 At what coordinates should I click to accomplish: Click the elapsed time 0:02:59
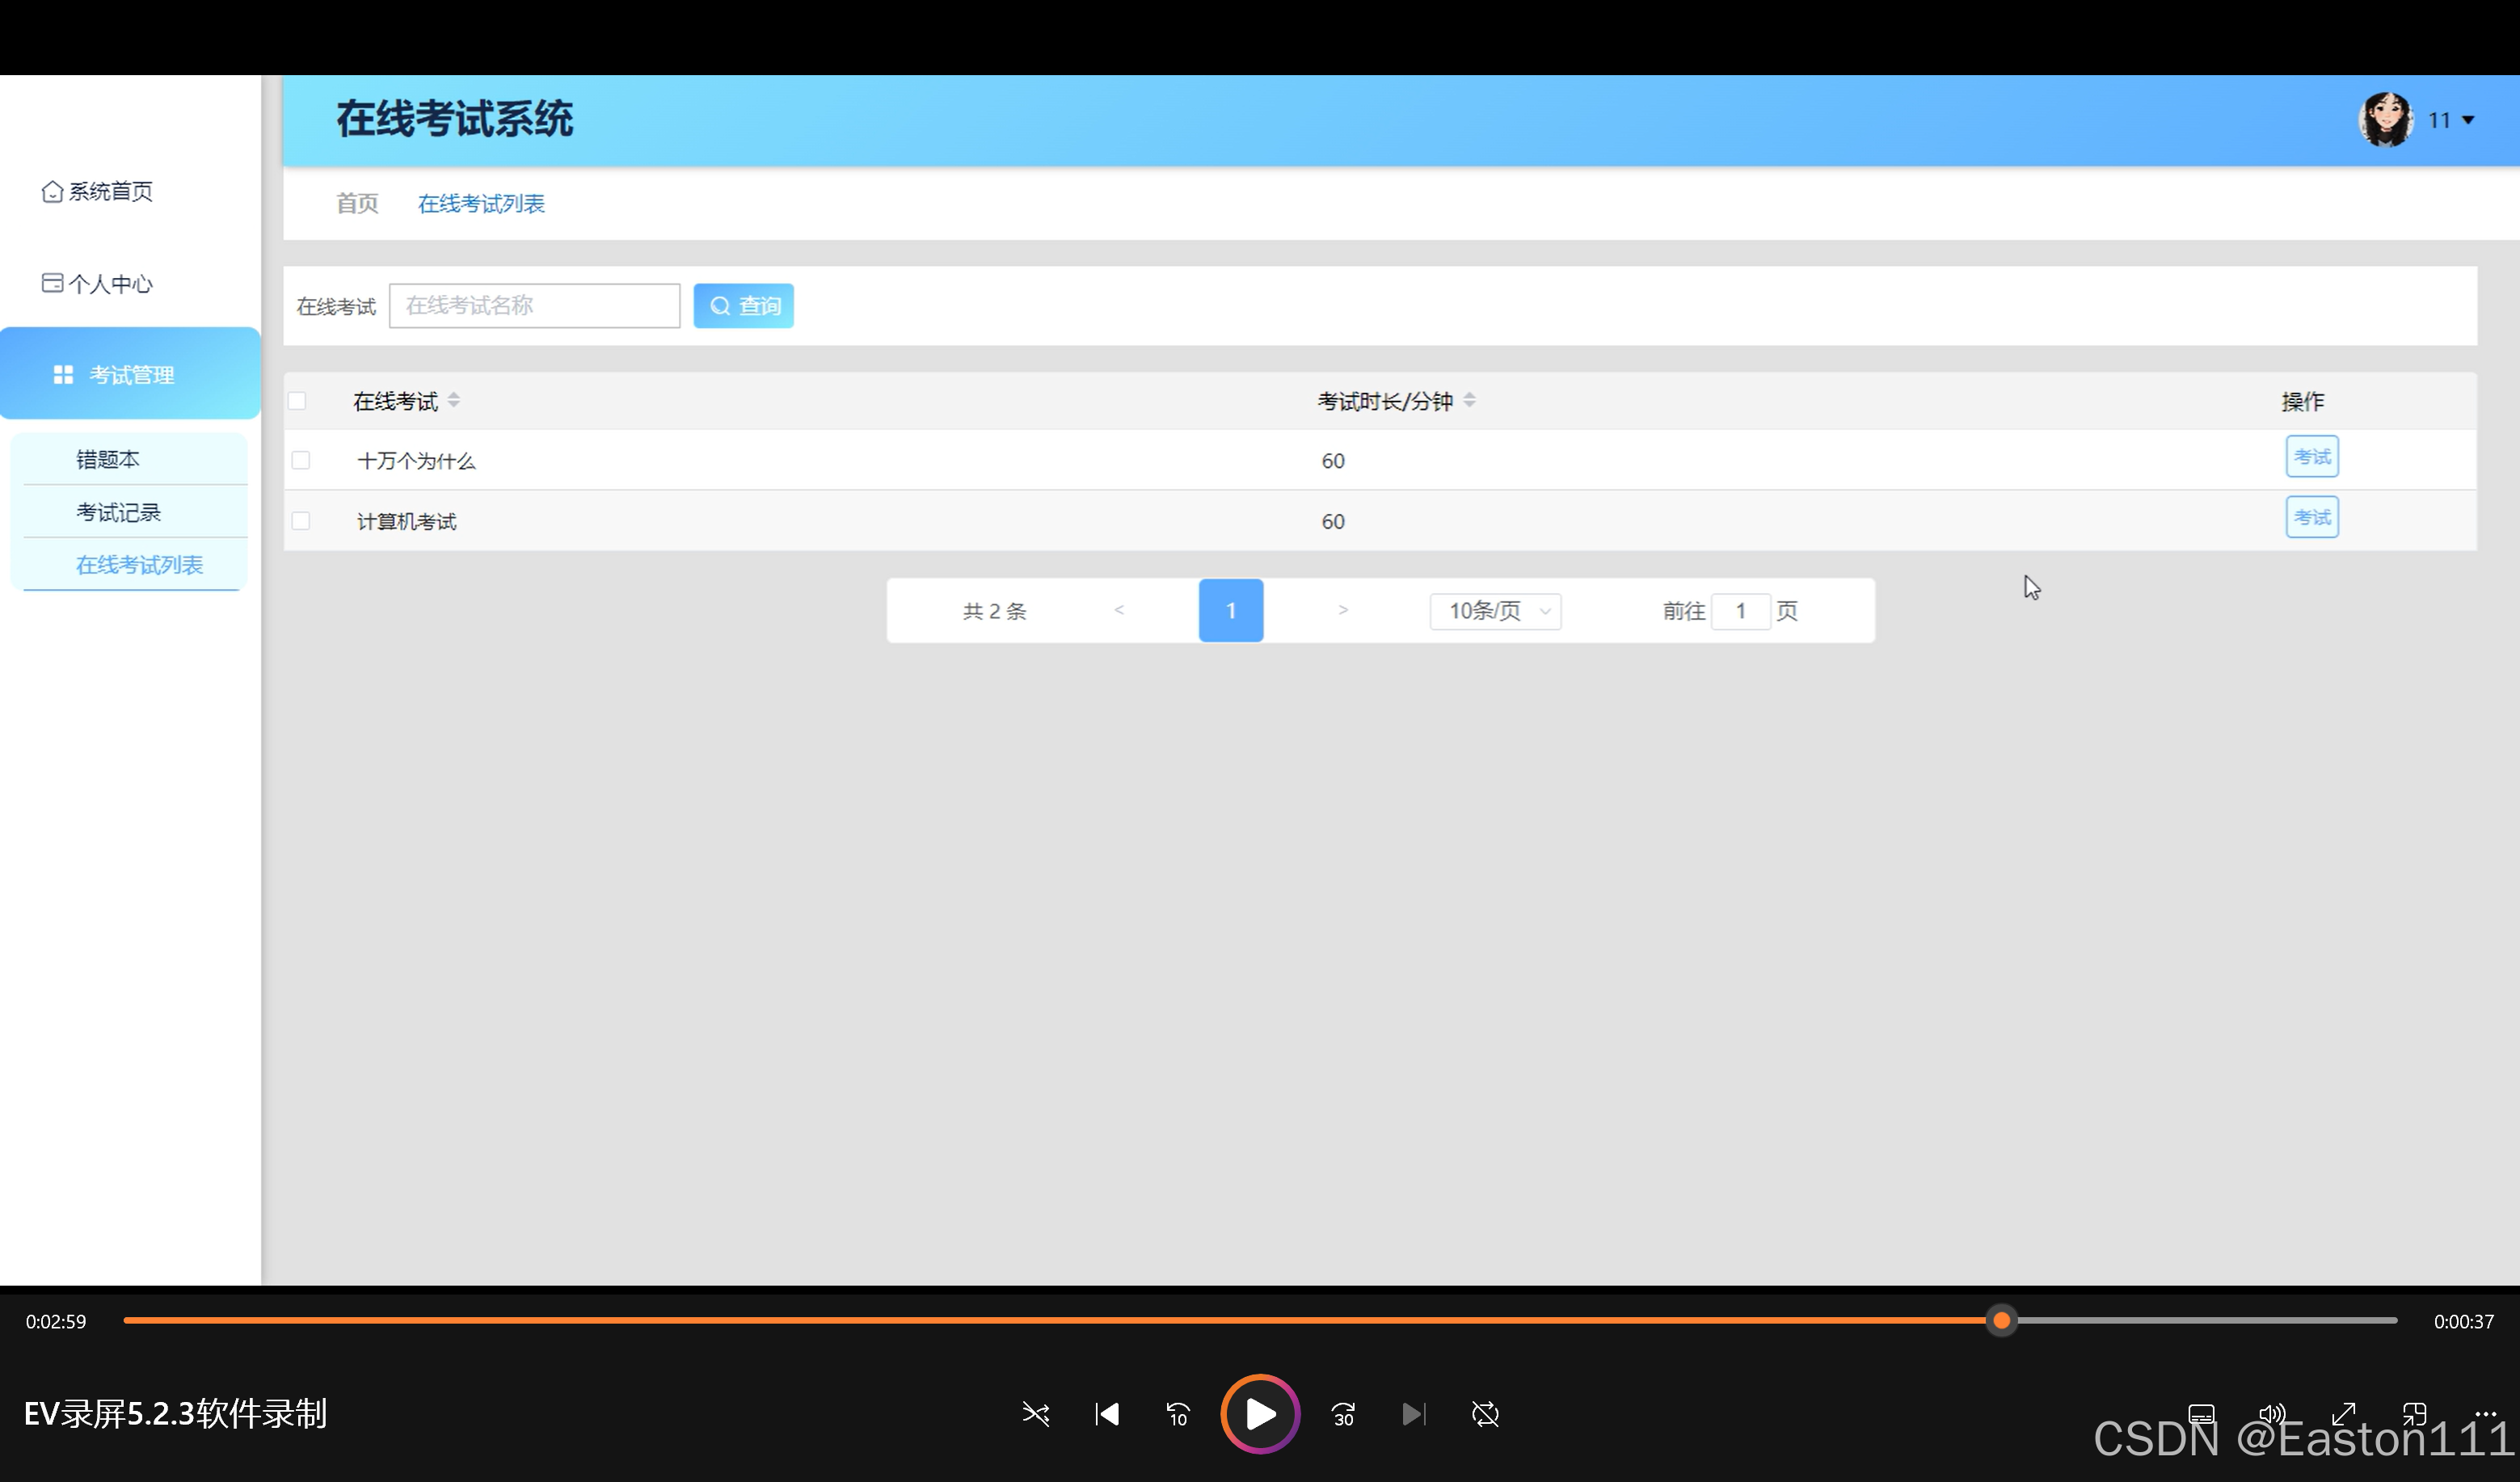click(56, 1321)
